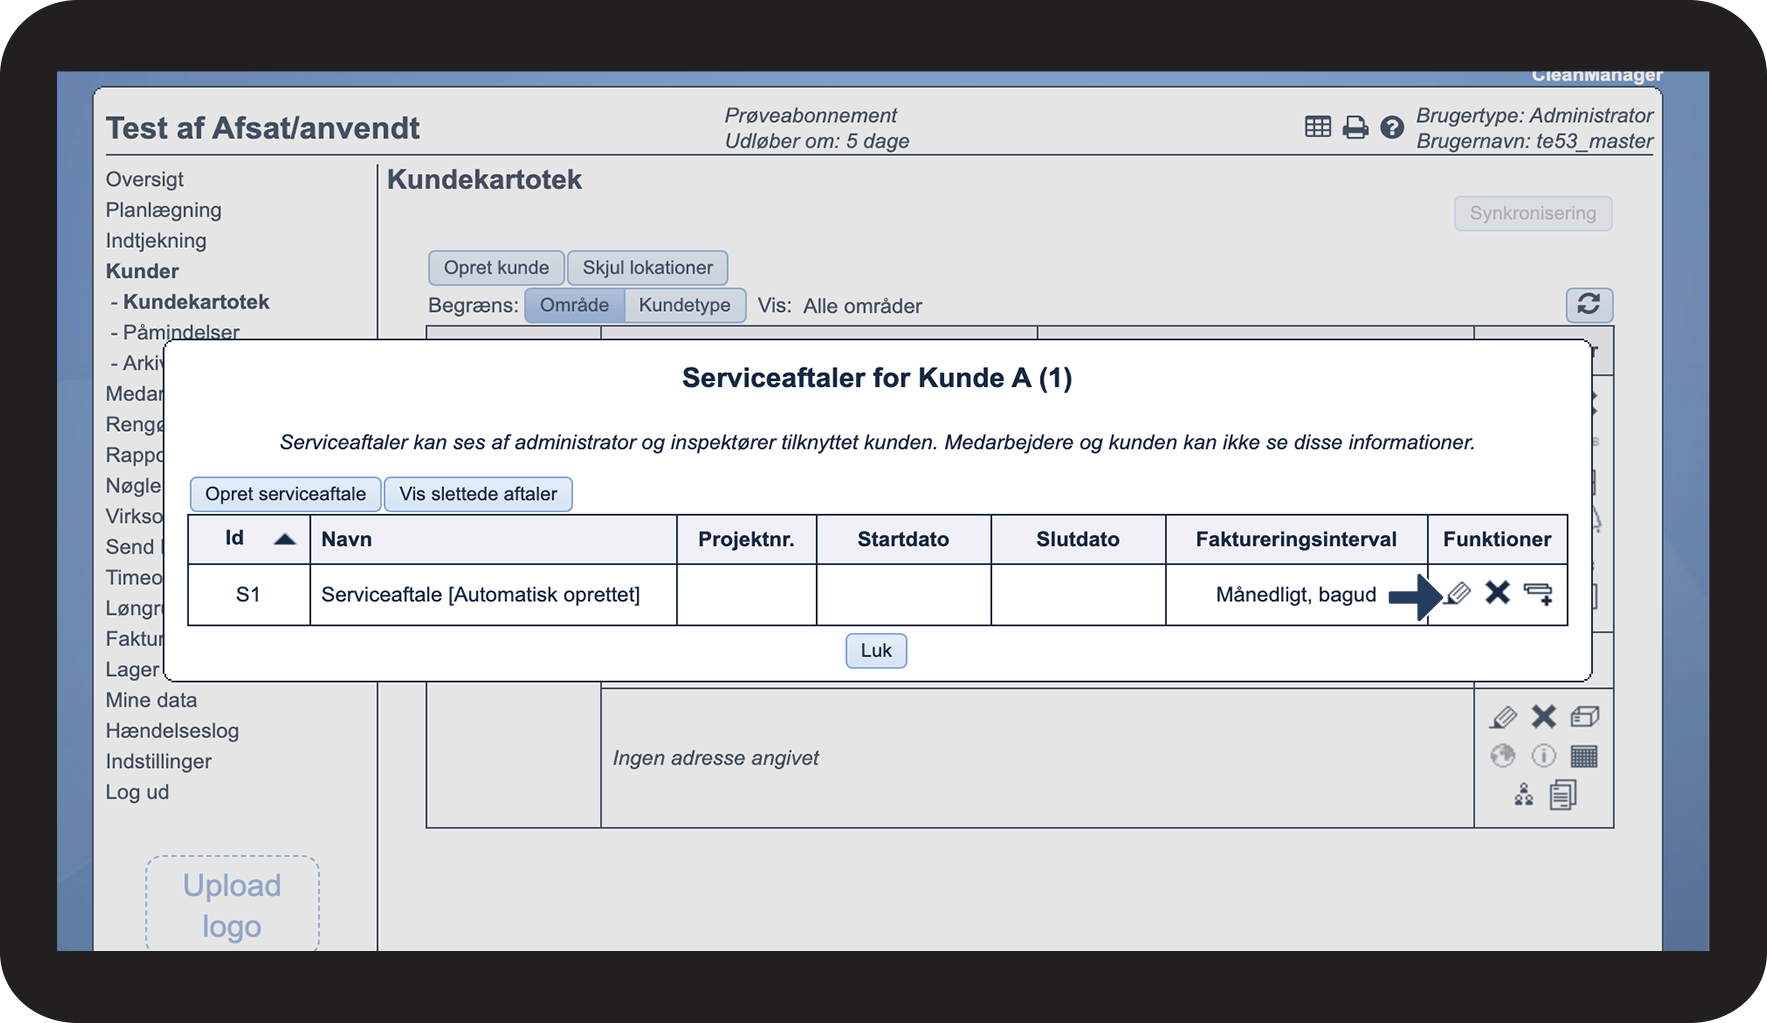Screen dimensions: 1767x1023
Task: Open Planlægning in the side menu
Action: pos(164,210)
